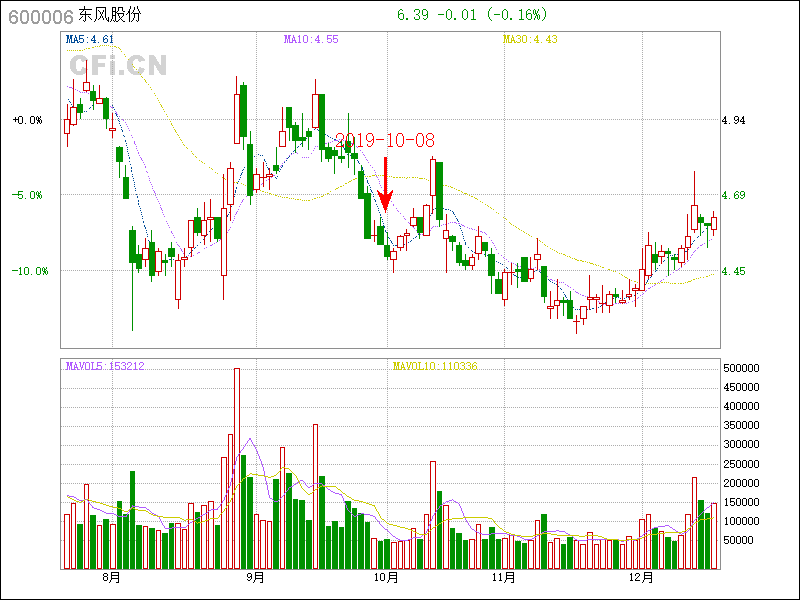The image size is (800, 600).
Task: Click the MA30:4.43 indicator label
Action: point(529,40)
